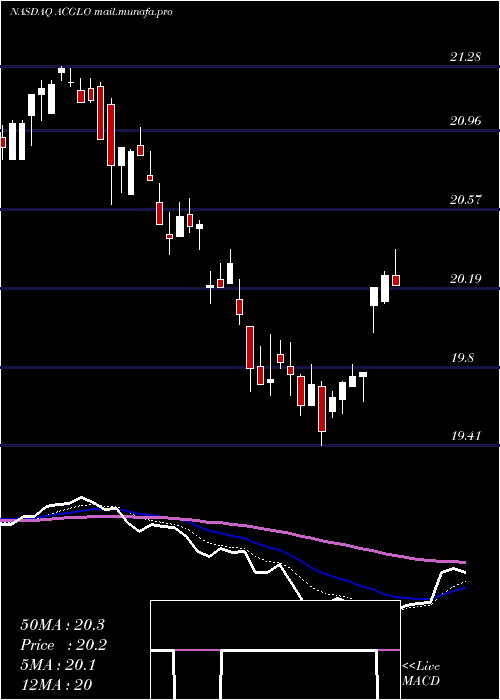This screenshot has width=500, height=700.
Task: Click the 20.96 price level label
Action: [466, 121]
